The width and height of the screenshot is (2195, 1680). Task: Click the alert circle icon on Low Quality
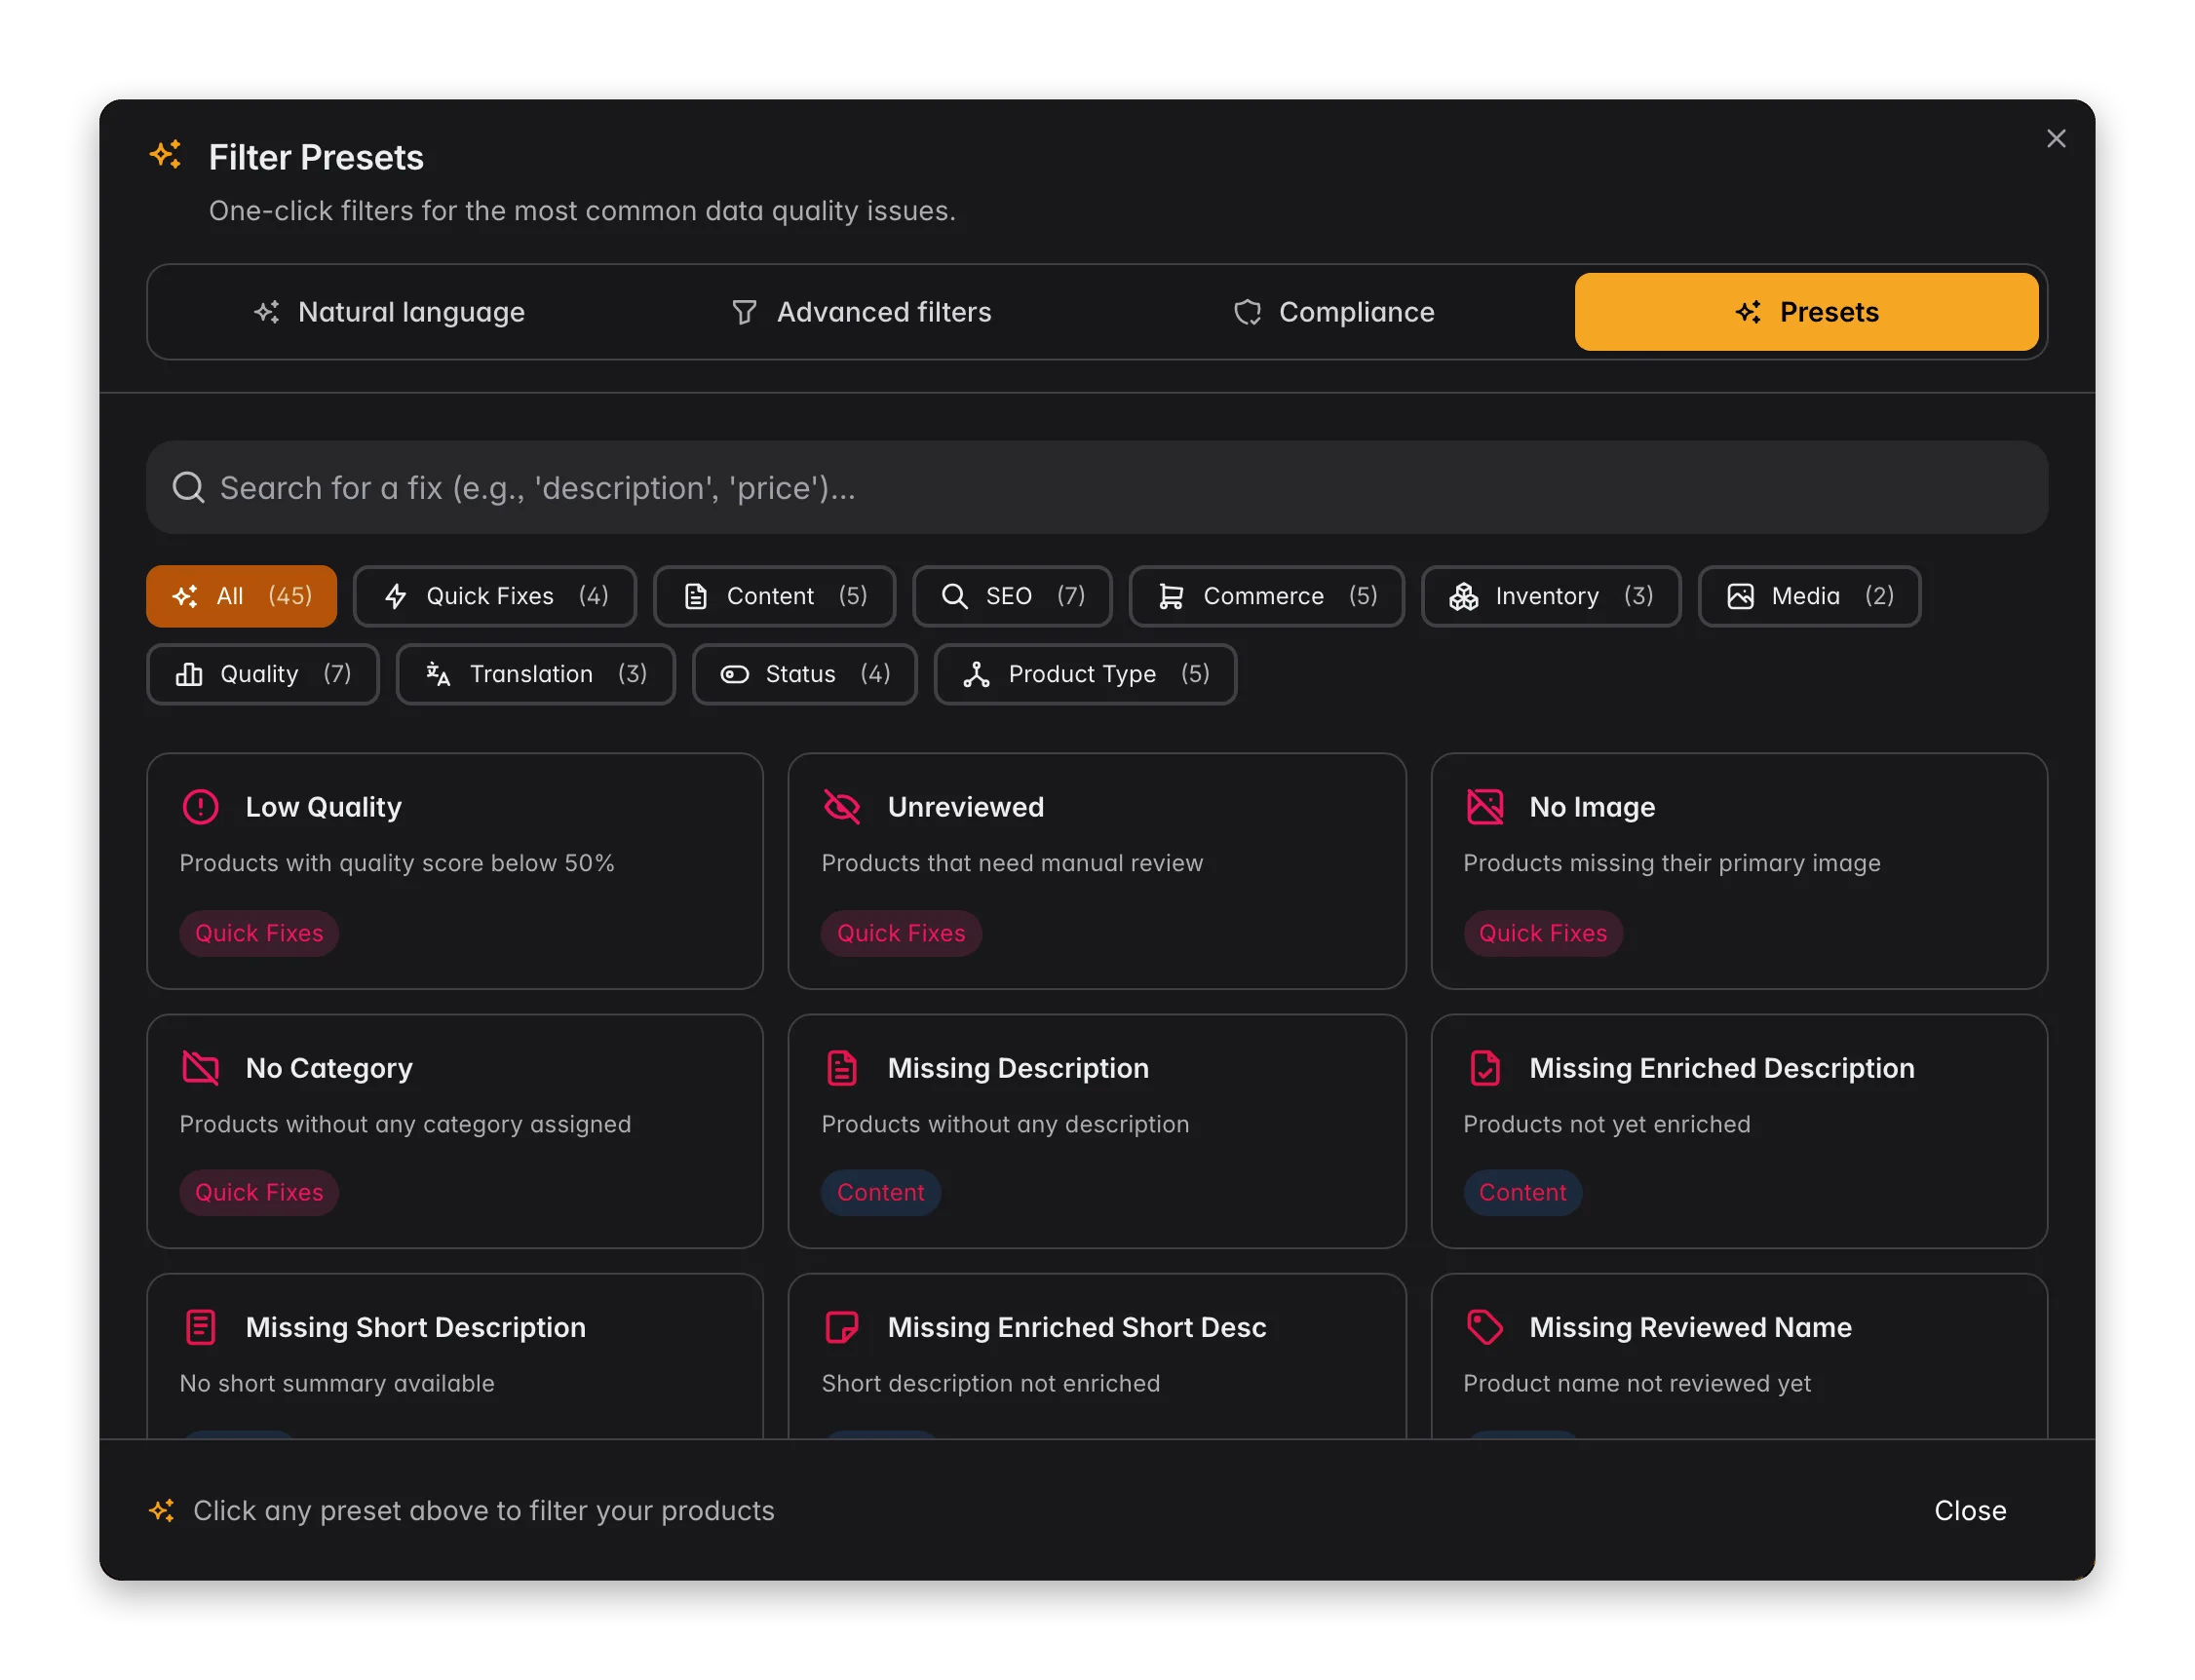pos(201,807)
